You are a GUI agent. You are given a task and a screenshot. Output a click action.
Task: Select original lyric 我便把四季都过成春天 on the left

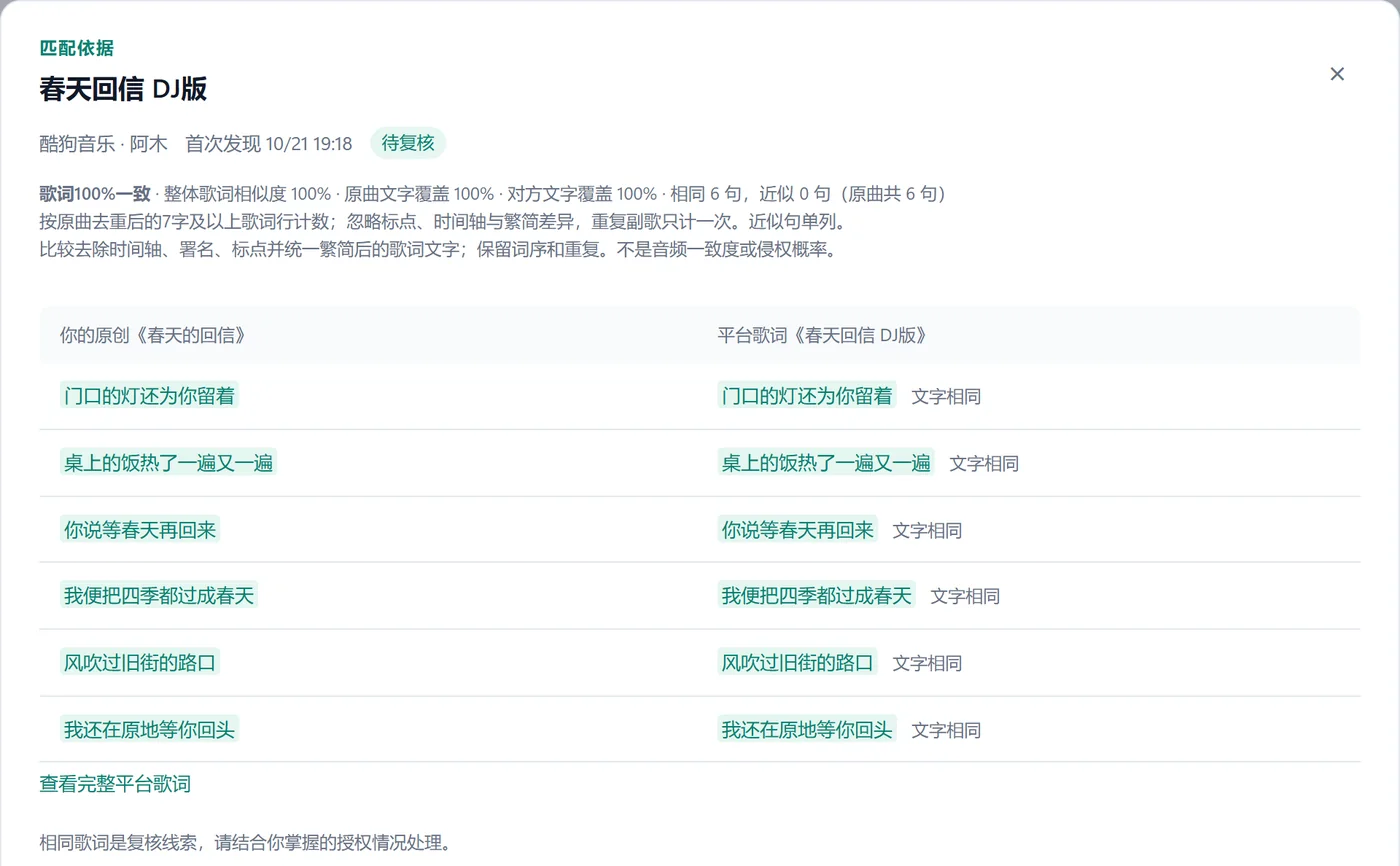(159, 596)
